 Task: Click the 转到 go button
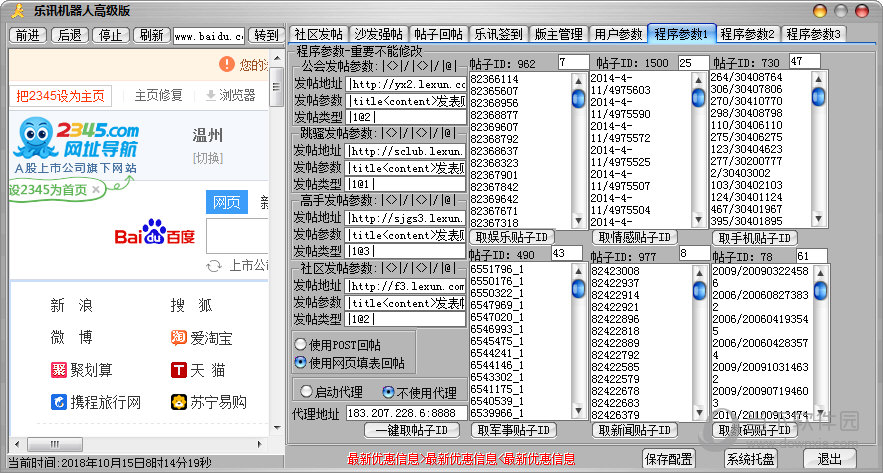(266, 35)
